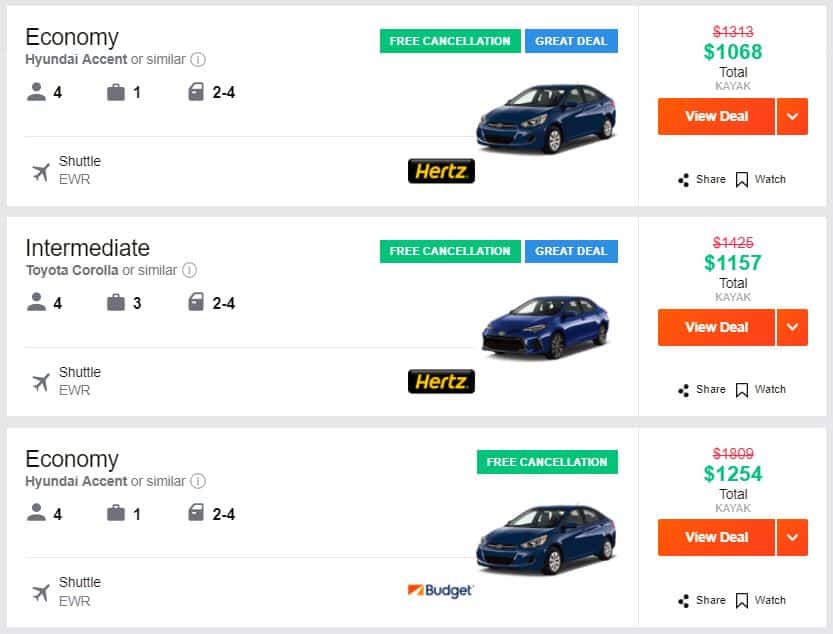This screenshot has width=833, height=634.
Task: Click View Deal for the $1254 Budget car
Action: (716, 537)
